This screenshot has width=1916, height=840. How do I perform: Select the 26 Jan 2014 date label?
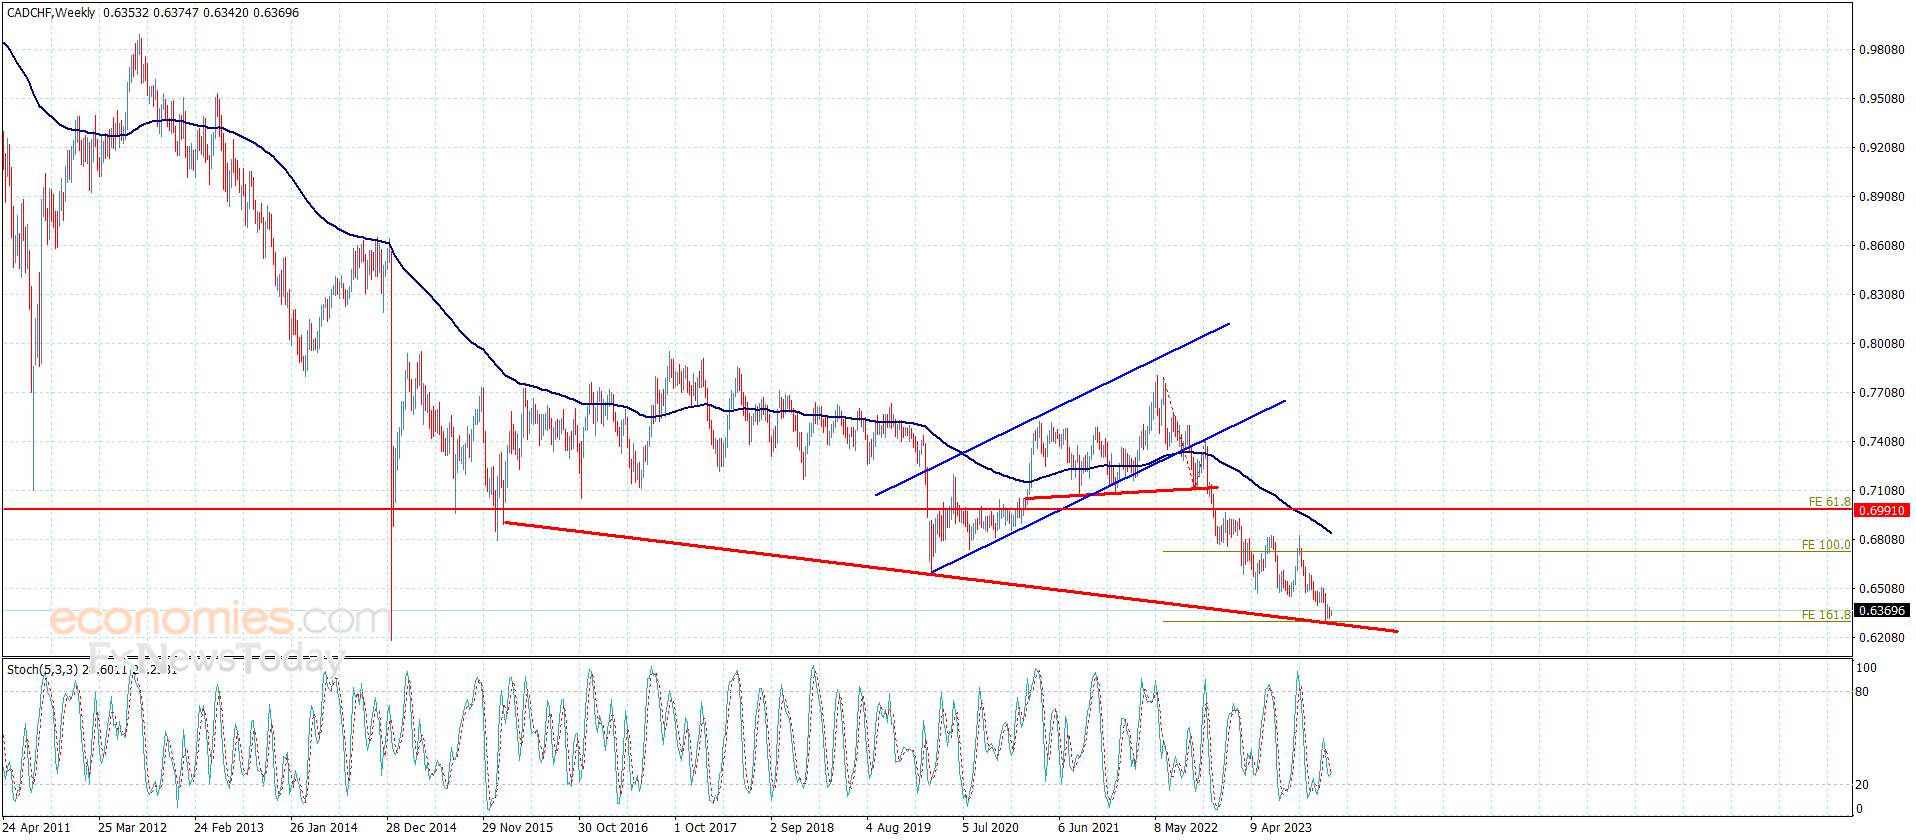[x=324, y=827]
